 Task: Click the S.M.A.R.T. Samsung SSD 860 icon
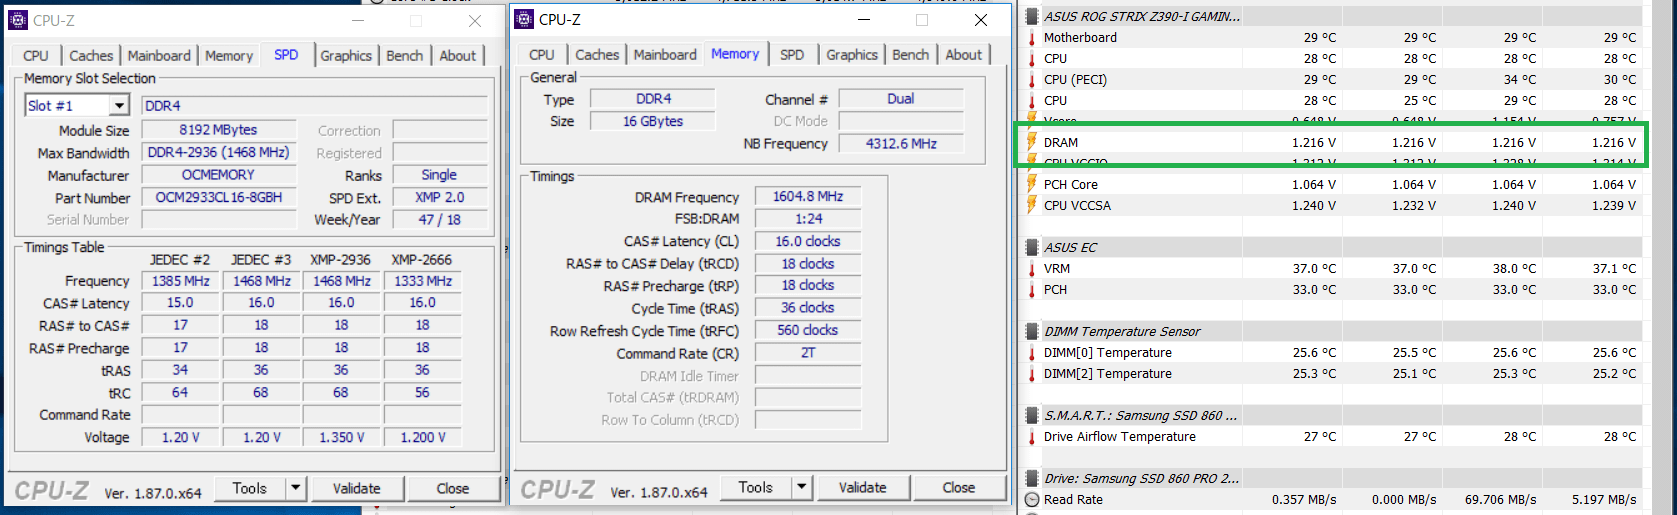[1032, 415]
